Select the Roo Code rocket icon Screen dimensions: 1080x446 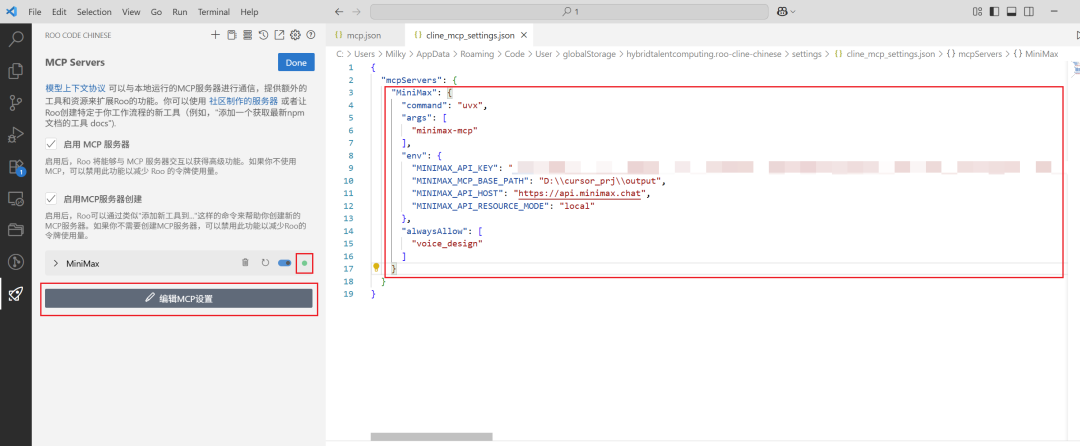pos(15,295)
